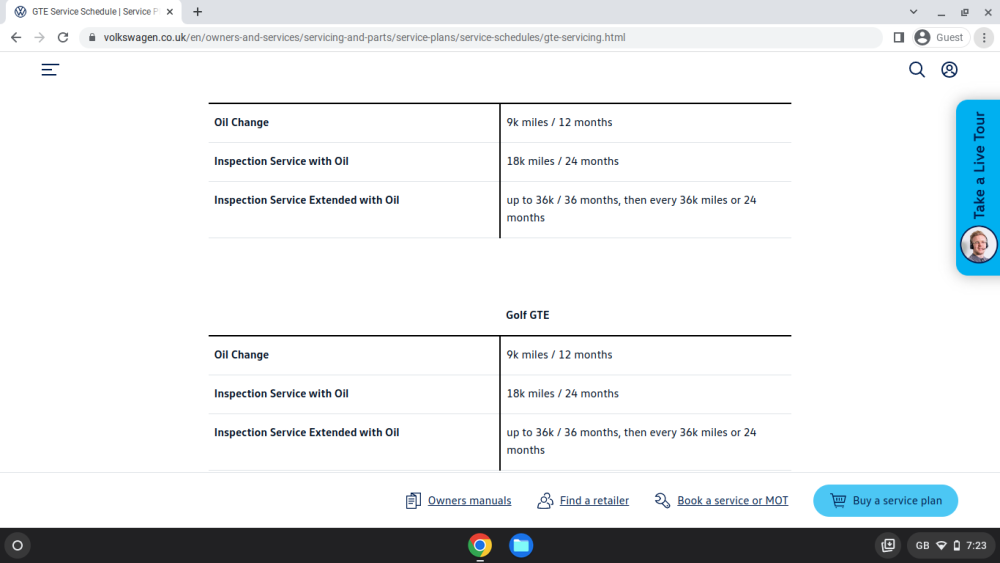The width and height of the screenshot is (1000, 563).
Task: Go back to the previous page
Action: point(16,38)
